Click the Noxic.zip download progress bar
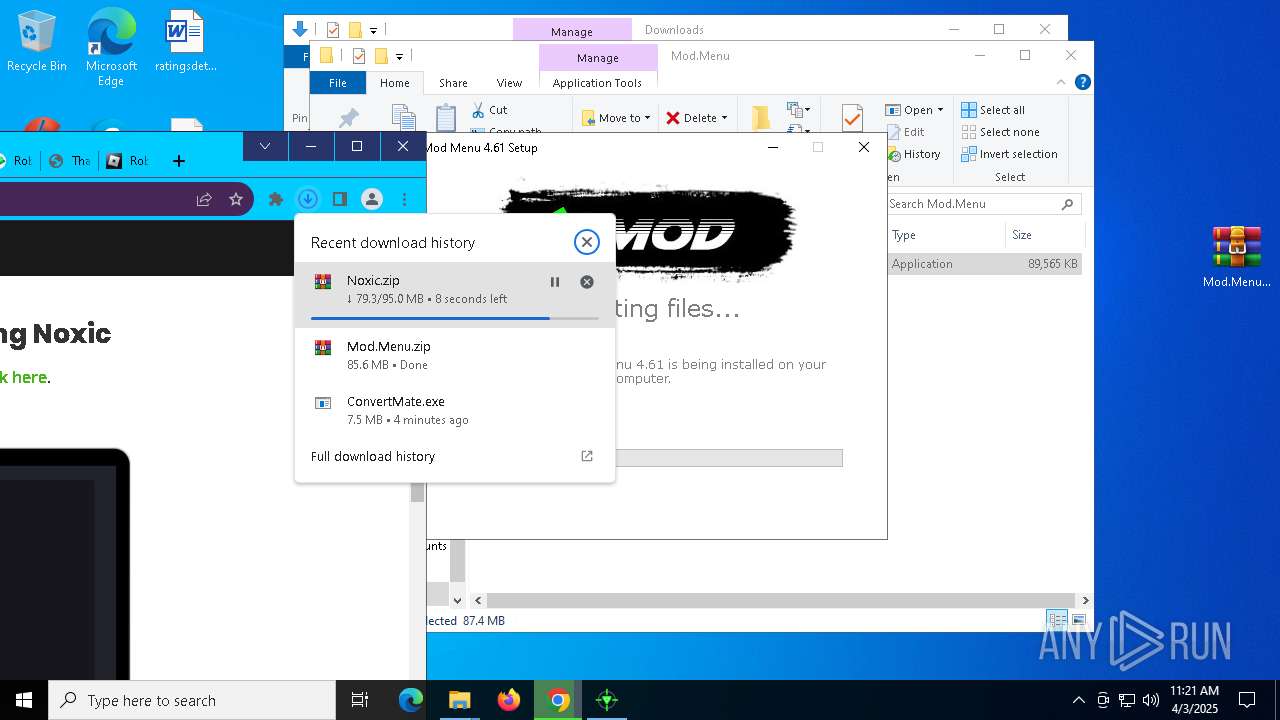Viewport: 1280px width, 720px height. pos(455,318)
